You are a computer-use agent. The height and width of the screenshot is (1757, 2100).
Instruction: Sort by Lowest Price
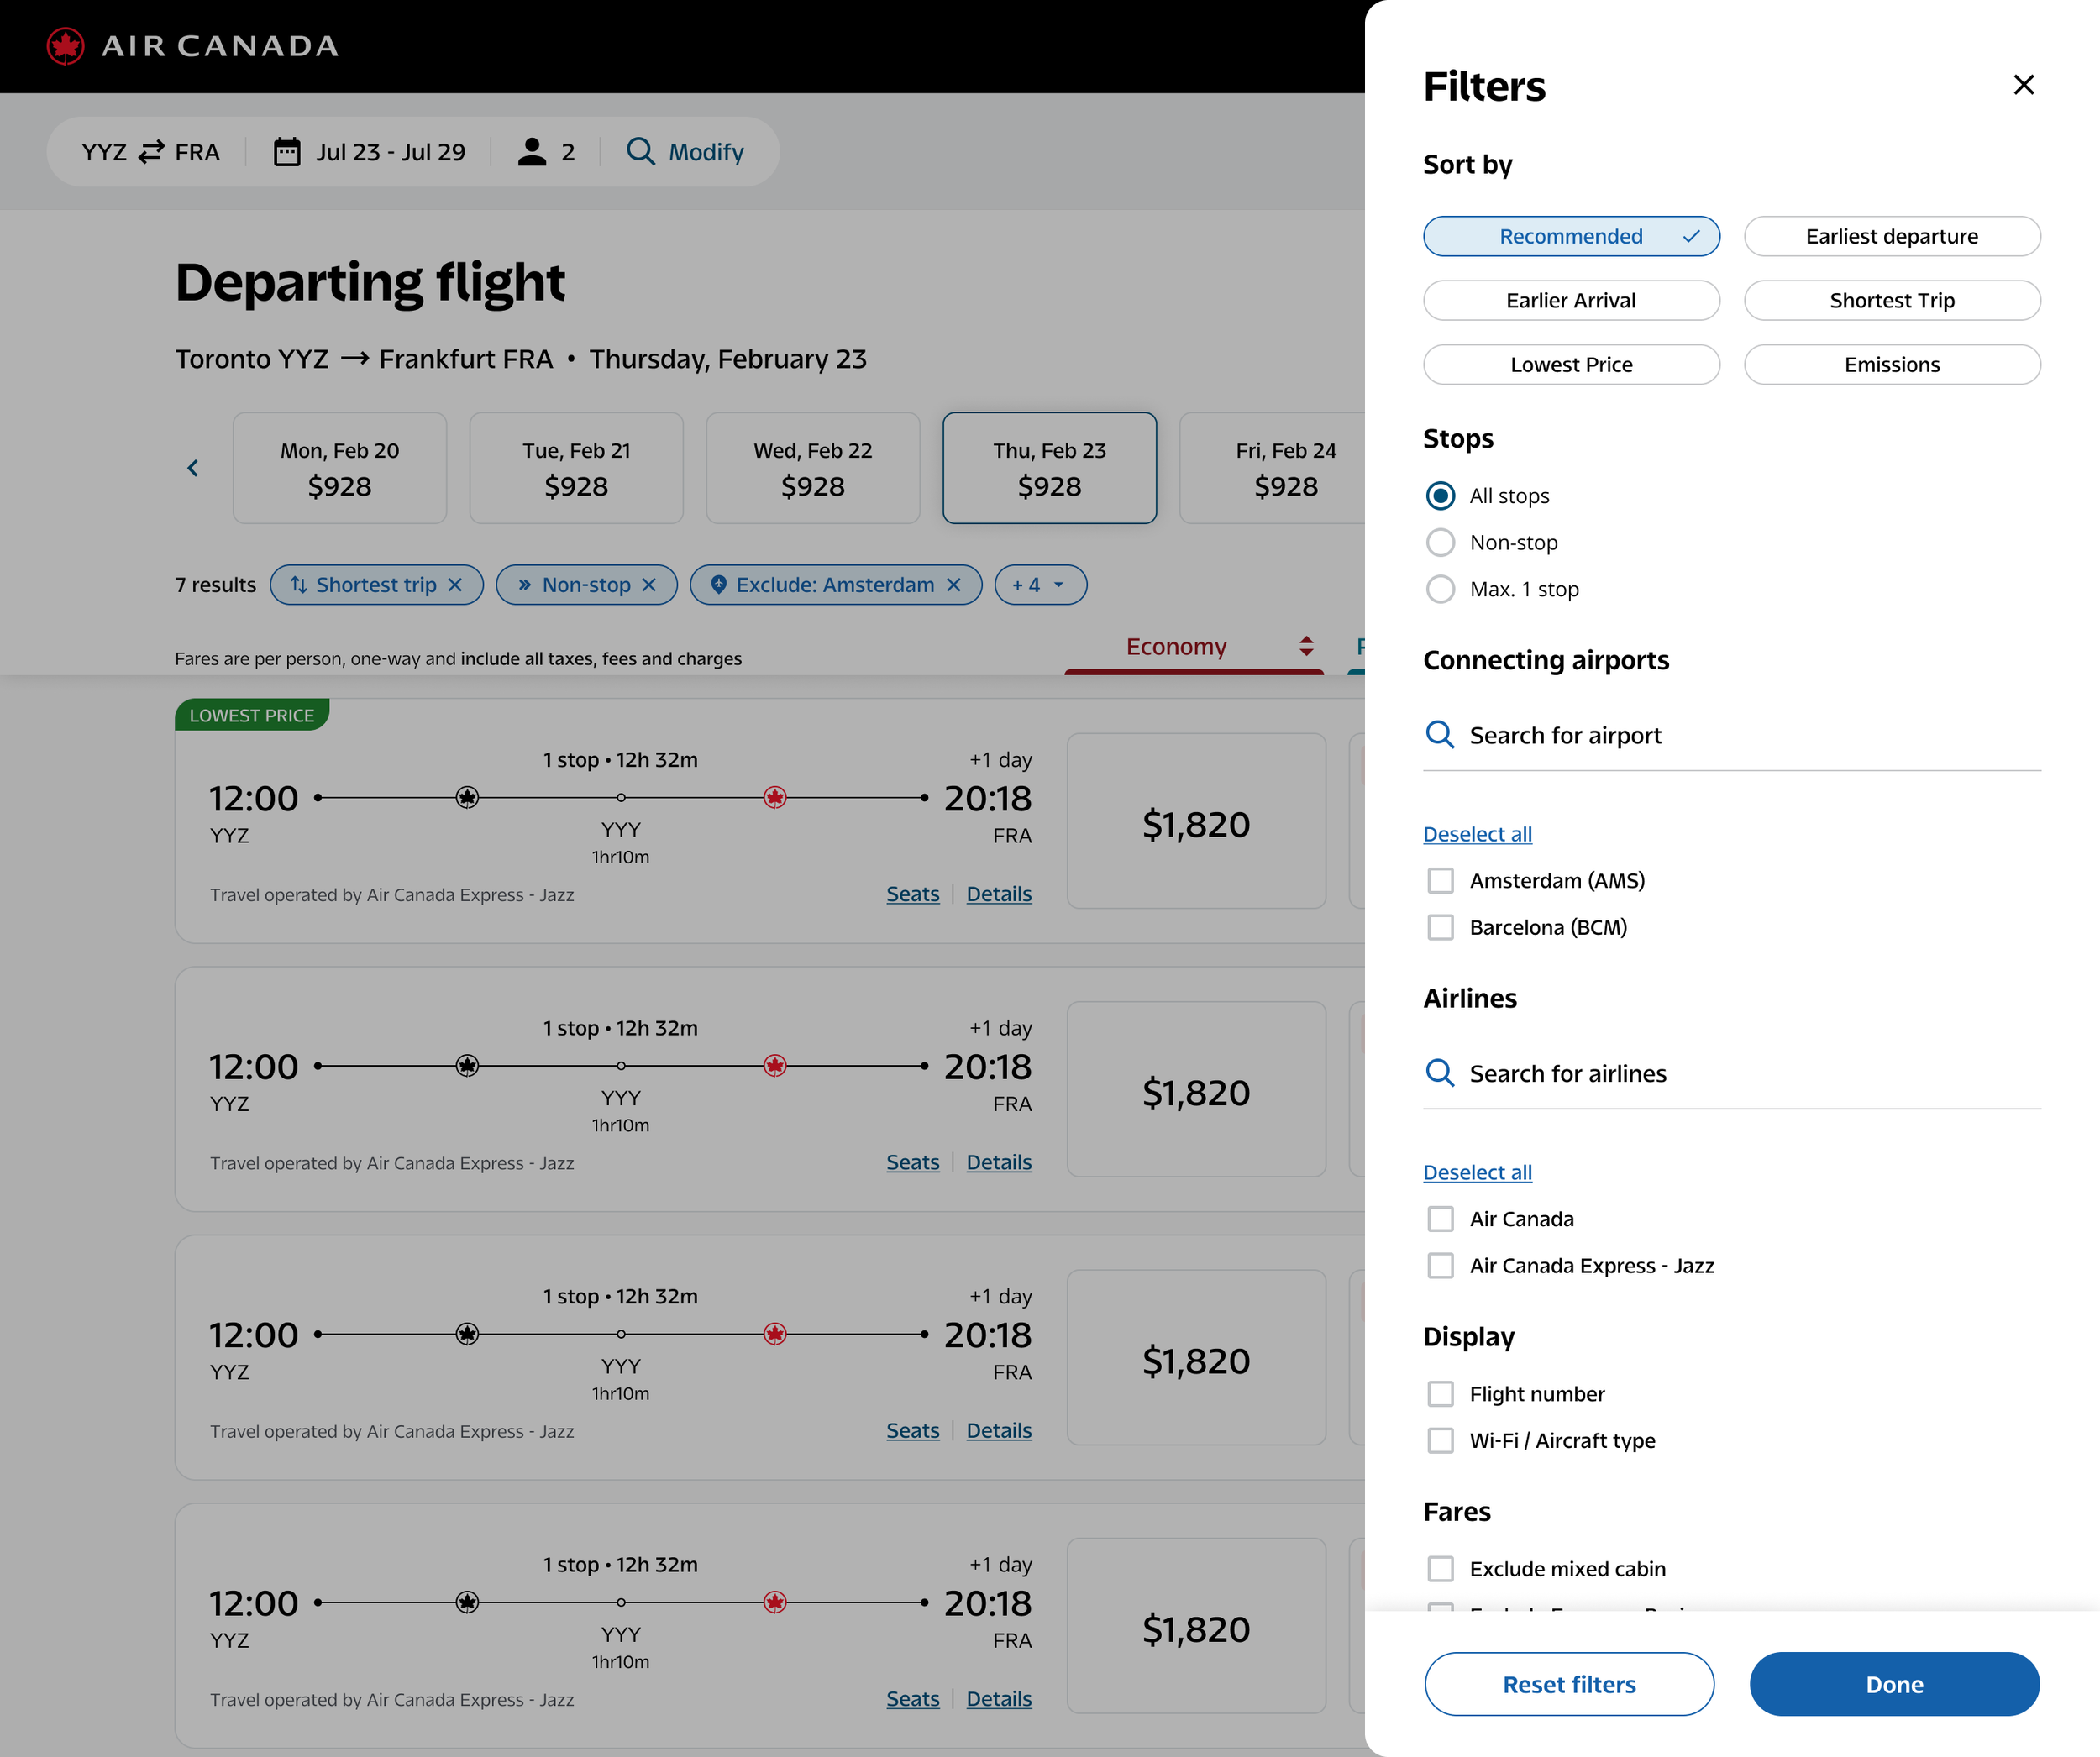pos(1571,365)
